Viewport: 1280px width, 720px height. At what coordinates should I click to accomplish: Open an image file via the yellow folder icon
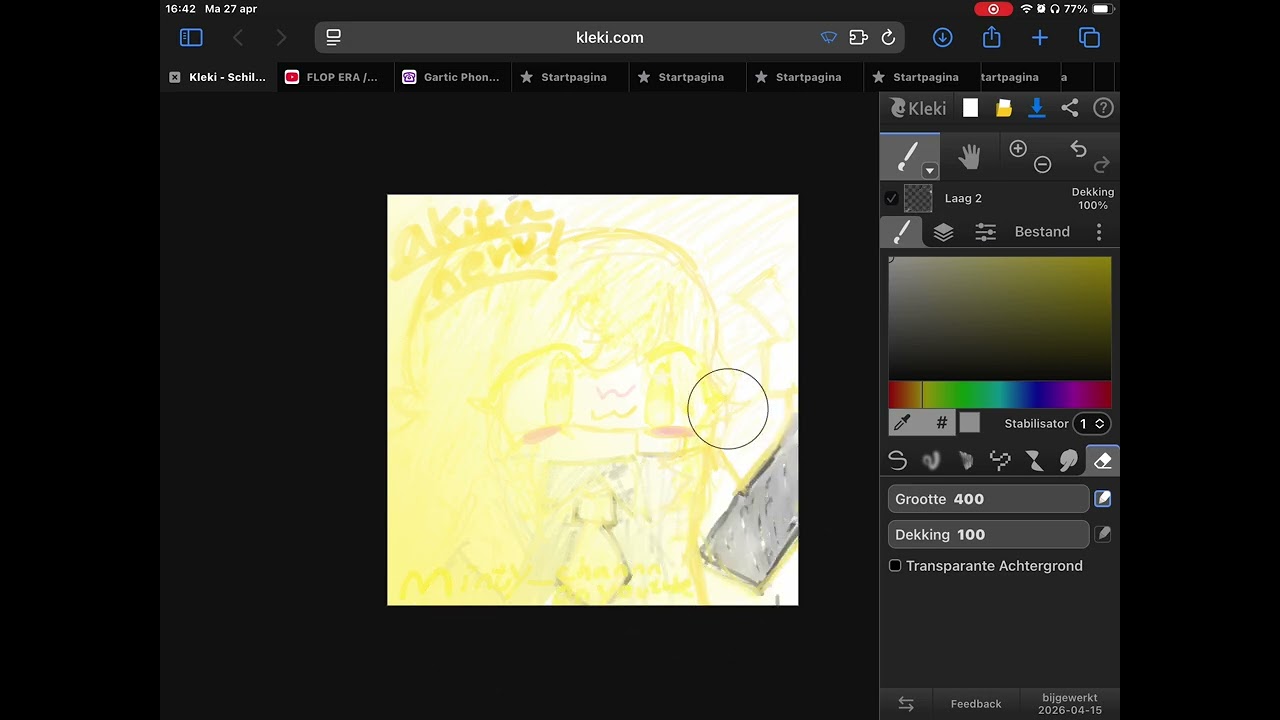click(1003, 108)
